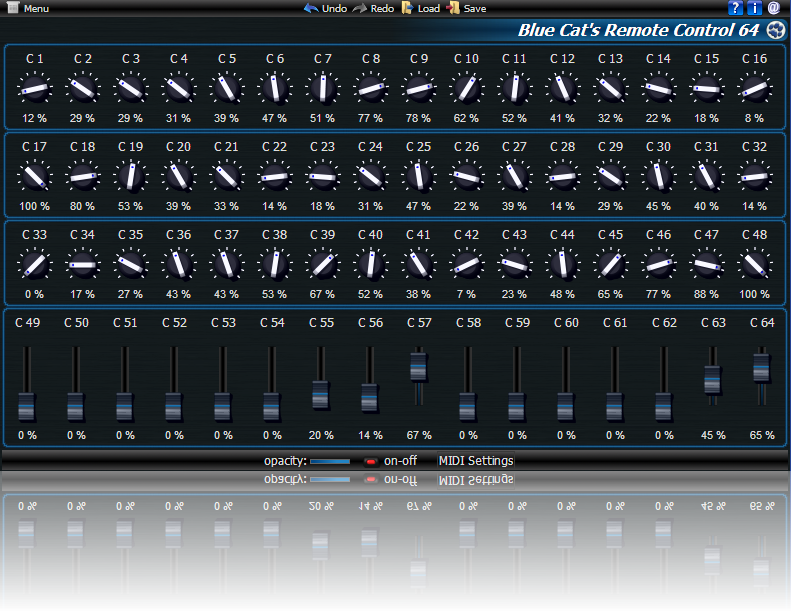
Task: Click the Save preset icon
Action: click(453, 8)
